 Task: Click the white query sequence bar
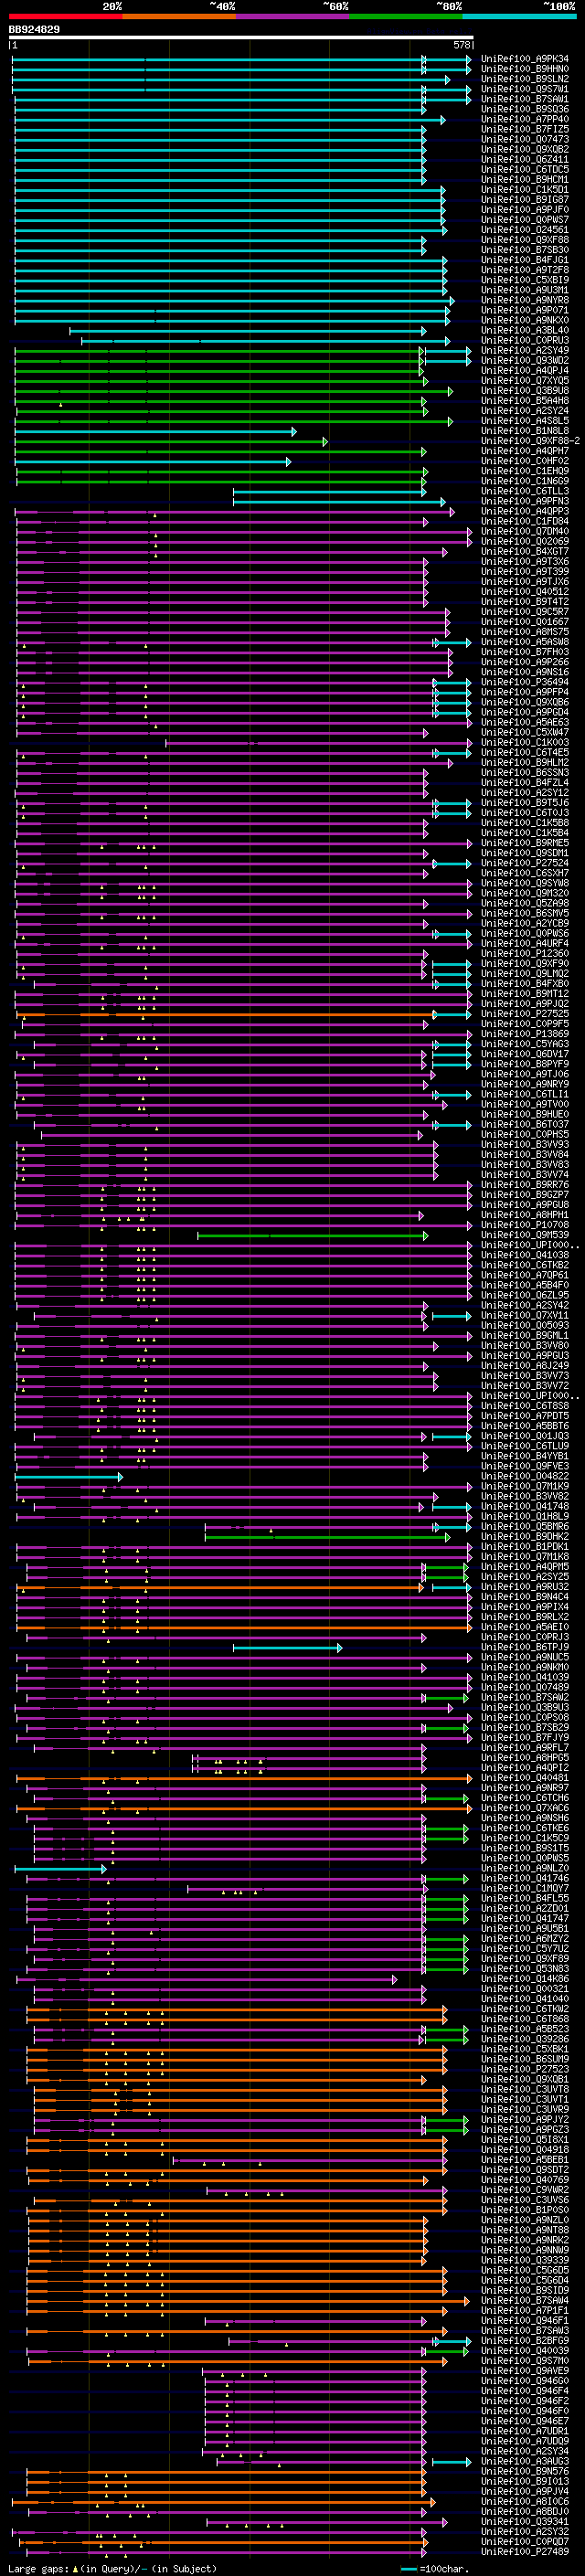[x=241, y=38]
